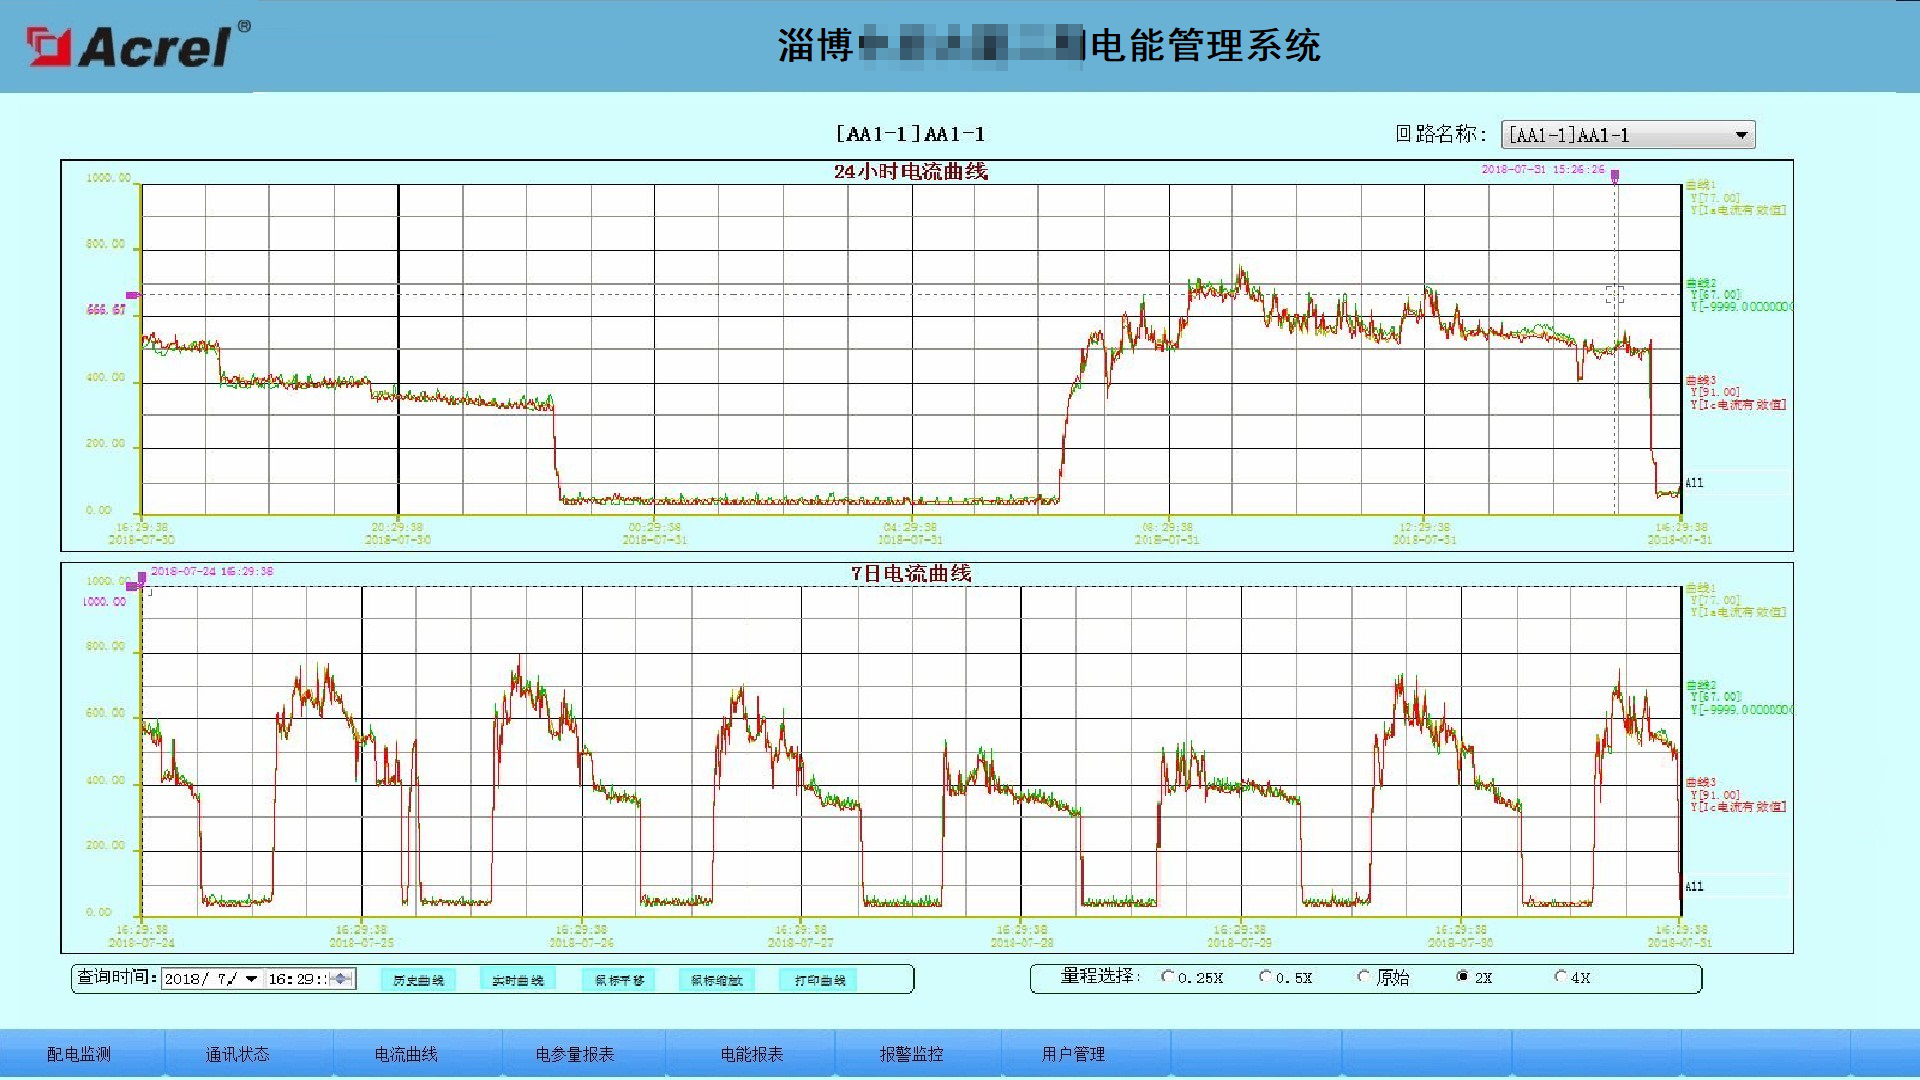Click the 实时曲线 button
Image resolution: width=1920 pixels, height=1080 pixels.
coord(517,980)
